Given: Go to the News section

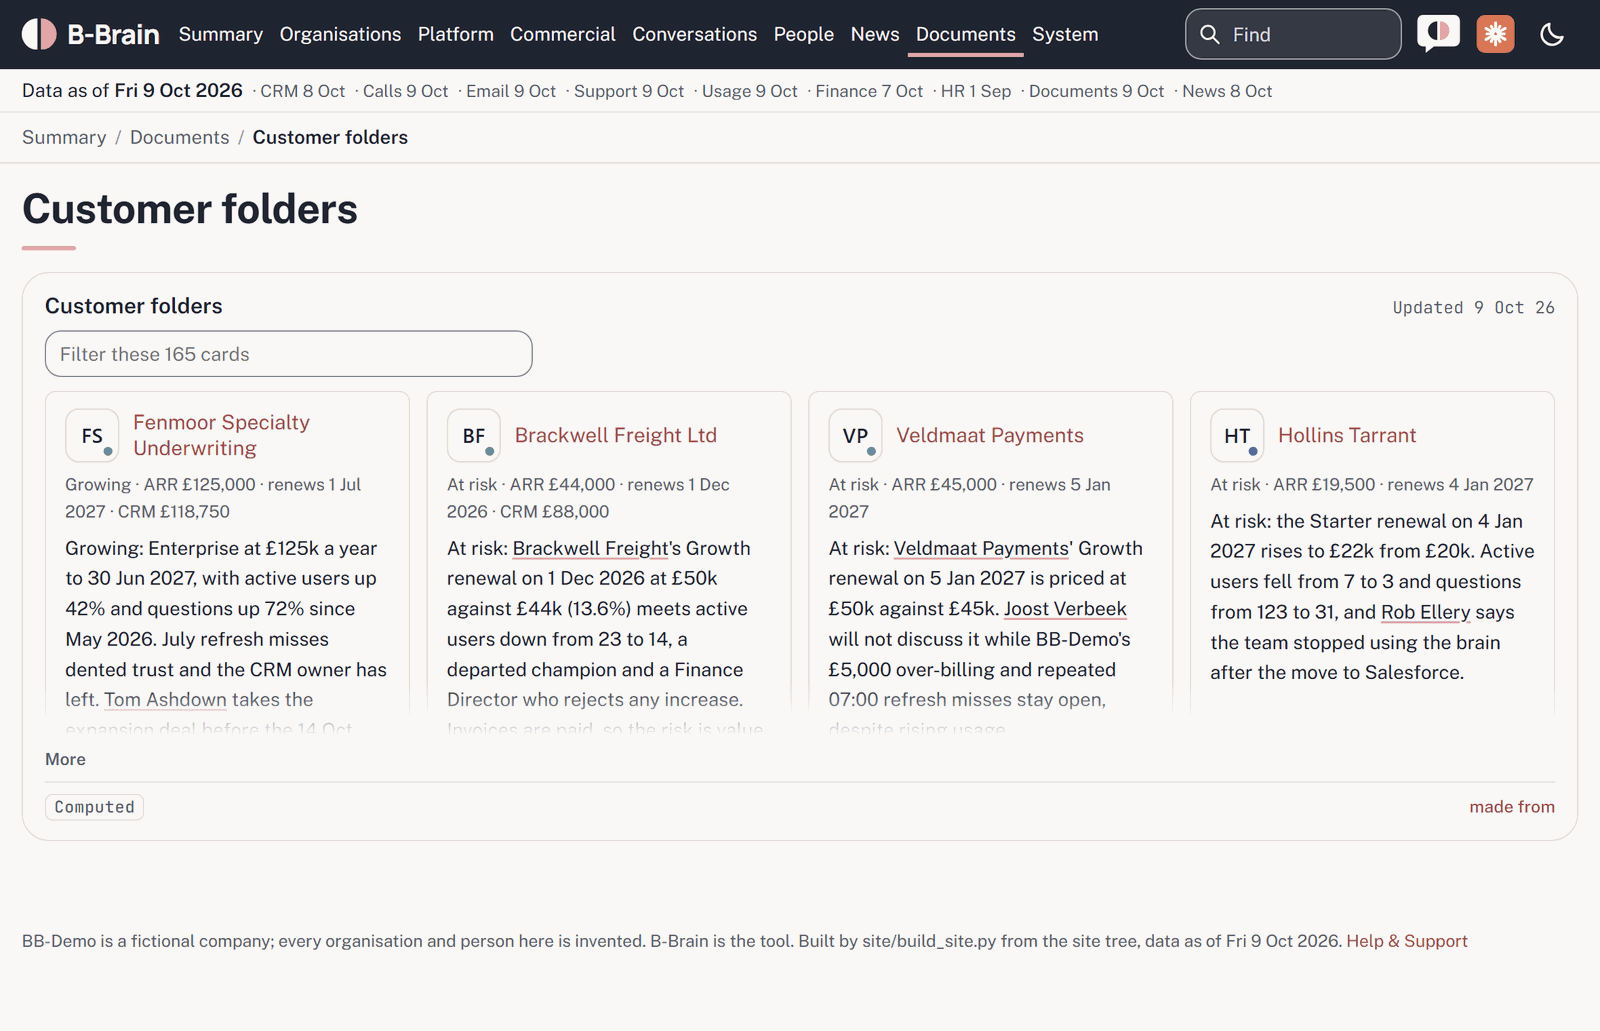Looking at the screenshot, I should coord(875,34).
